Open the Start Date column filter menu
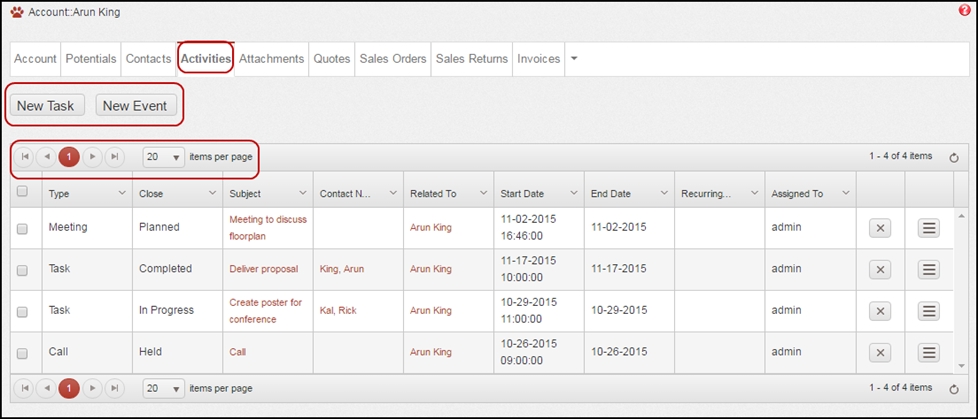 click(x=574, y=193)
